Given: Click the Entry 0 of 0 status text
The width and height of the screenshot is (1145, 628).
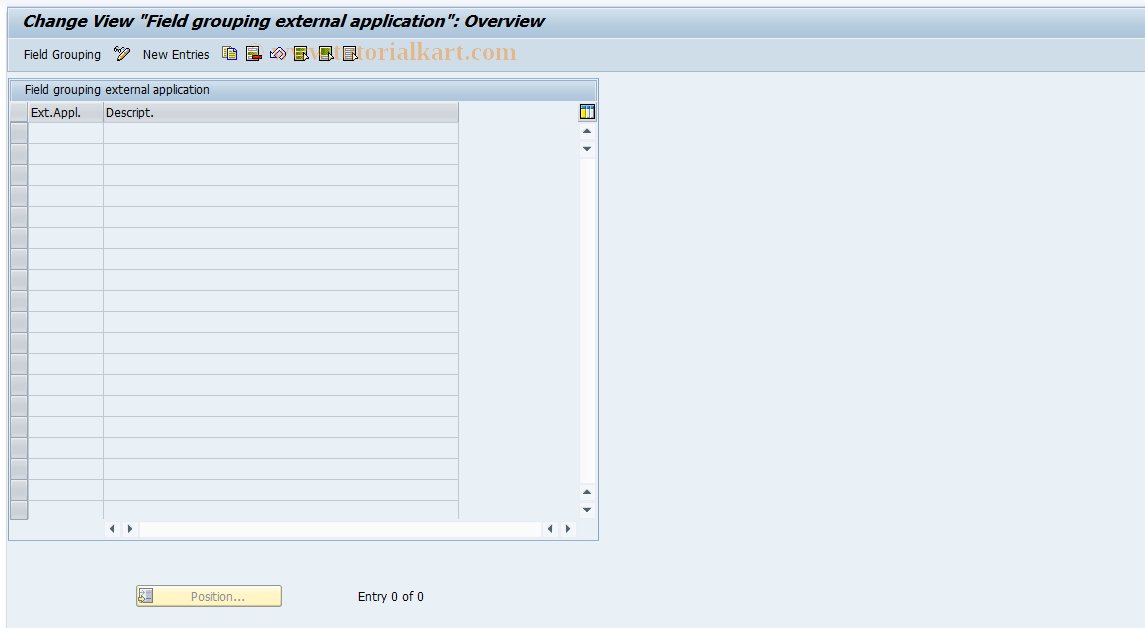Looking at the screenshot, I should [391, 597].
